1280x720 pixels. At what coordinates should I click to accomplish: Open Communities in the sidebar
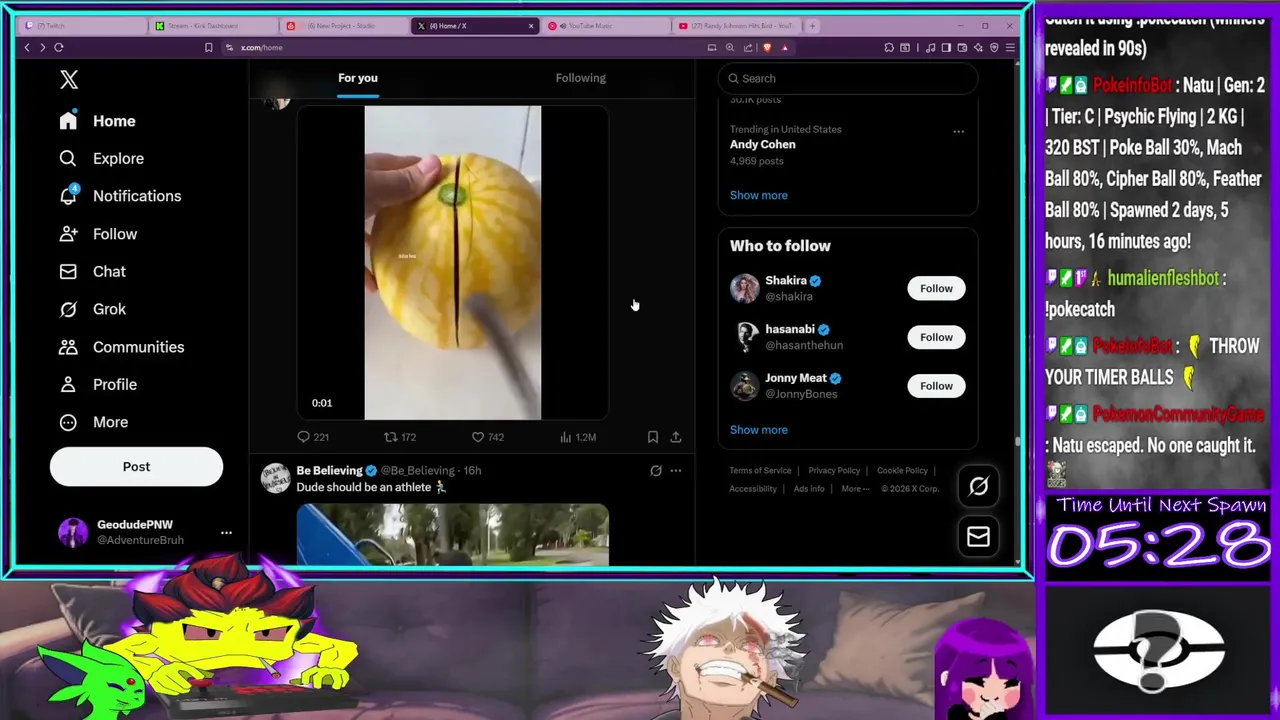121,347
